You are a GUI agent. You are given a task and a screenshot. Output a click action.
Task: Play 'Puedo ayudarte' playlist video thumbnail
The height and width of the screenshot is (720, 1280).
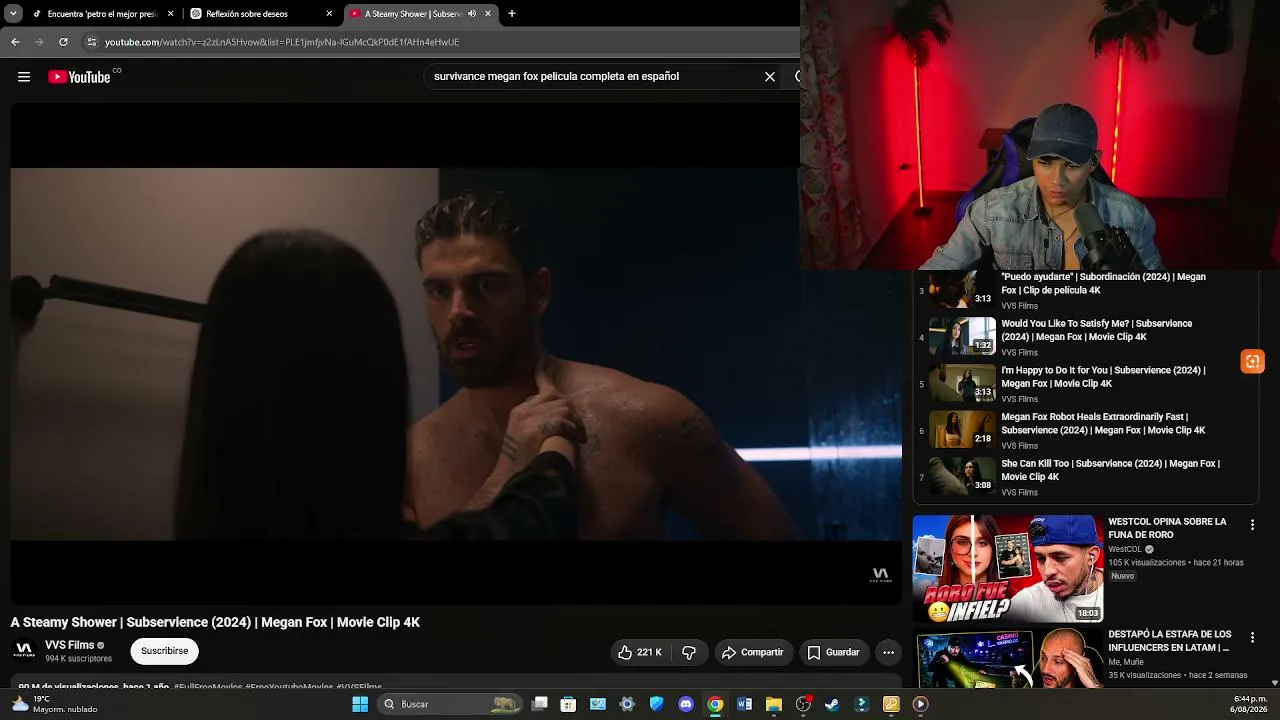962,290
